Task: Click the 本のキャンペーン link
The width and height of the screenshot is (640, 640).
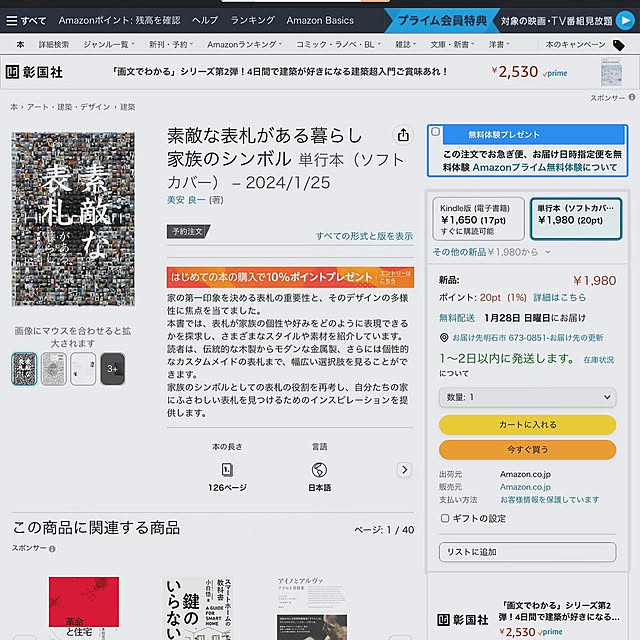Action: (576, 44)
